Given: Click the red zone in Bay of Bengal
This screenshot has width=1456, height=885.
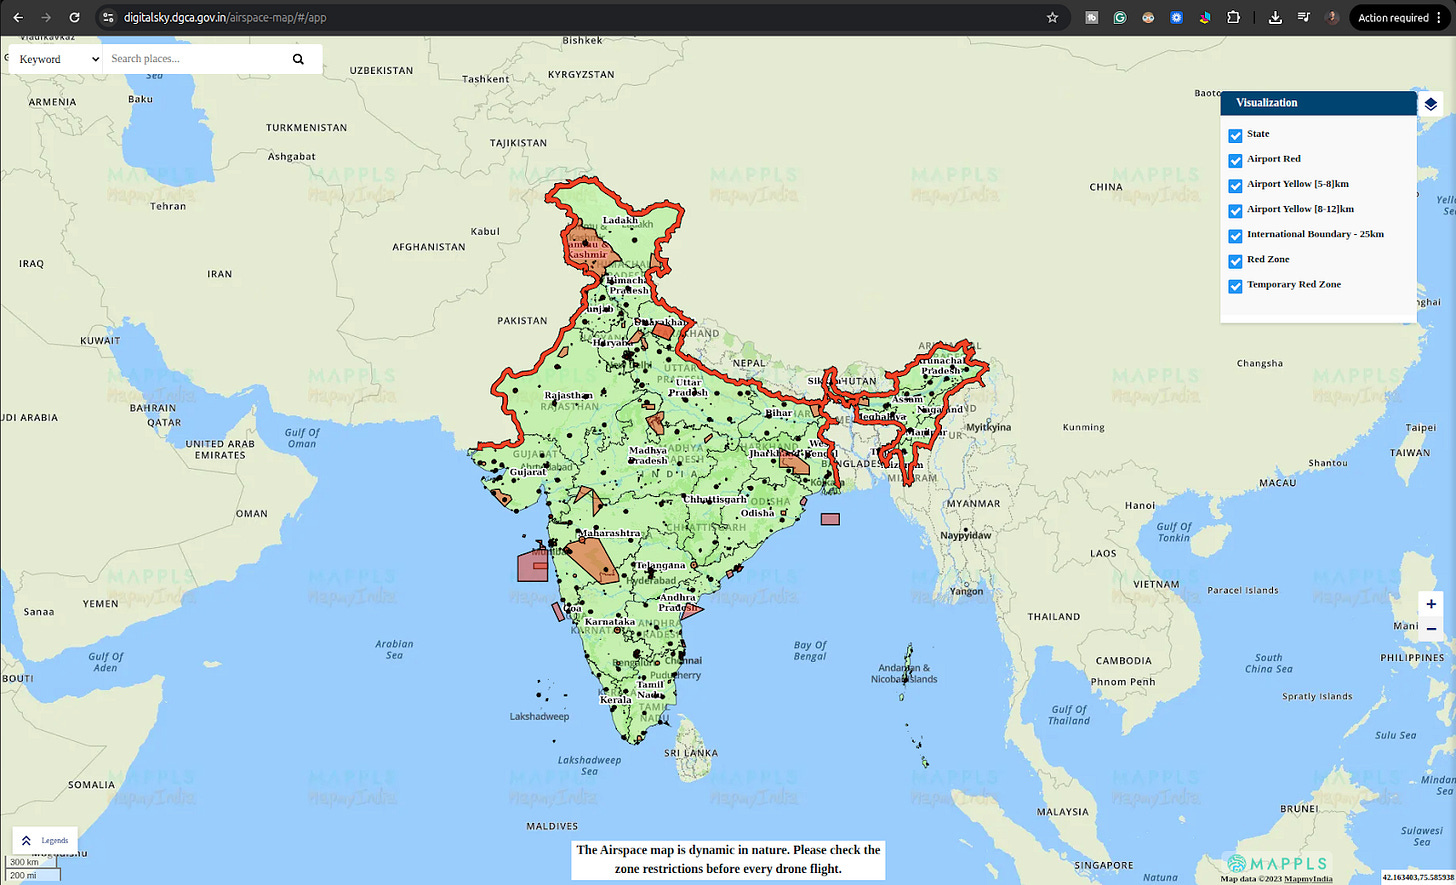Looking at the screenshot, I should (x=830, y=519).
